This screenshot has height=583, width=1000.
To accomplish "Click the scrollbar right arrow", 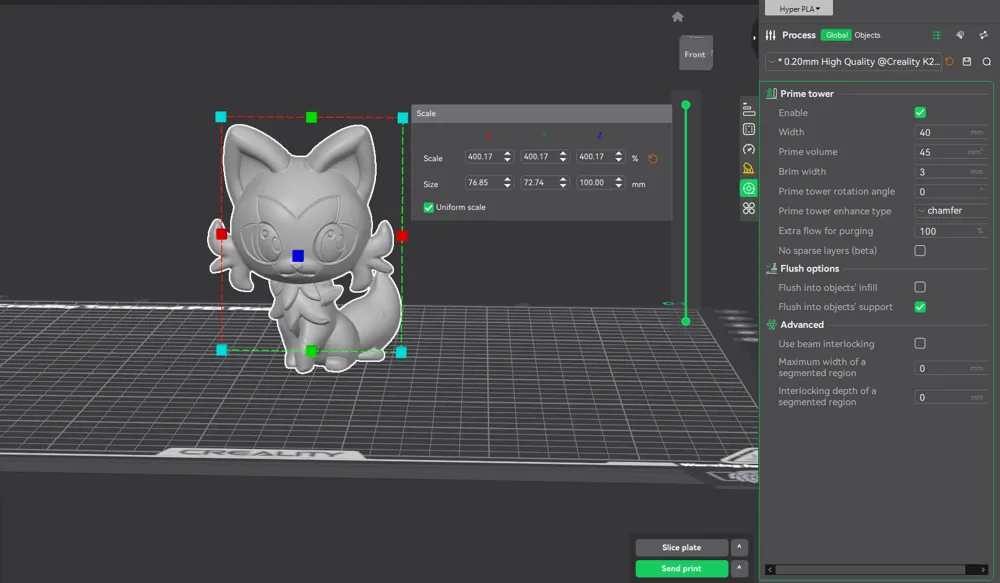I will tap(983, 570).
